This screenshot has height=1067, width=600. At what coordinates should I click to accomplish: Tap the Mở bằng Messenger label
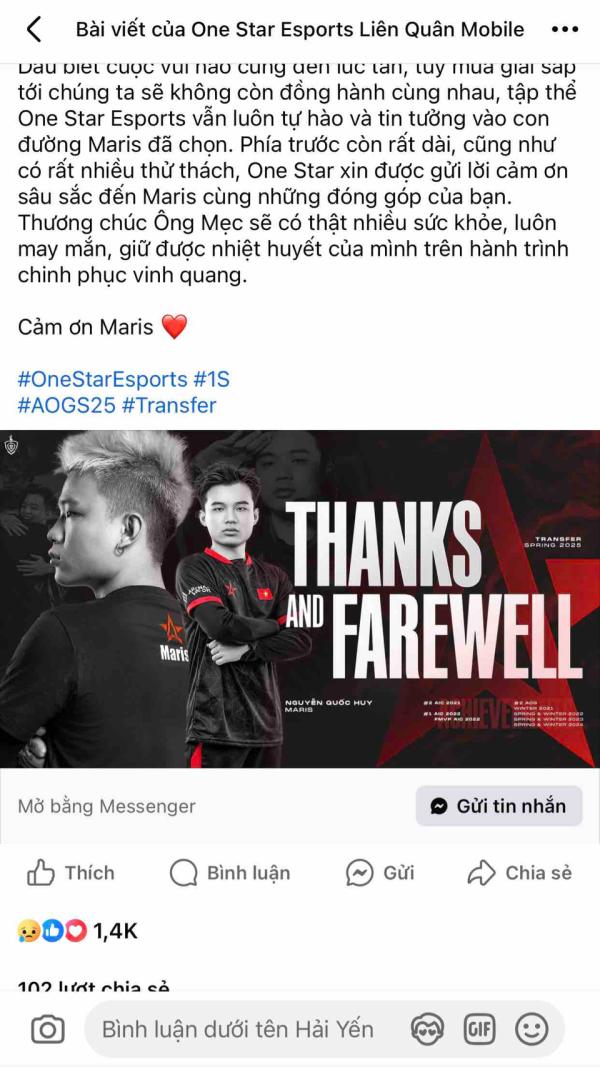pos(107,806)
